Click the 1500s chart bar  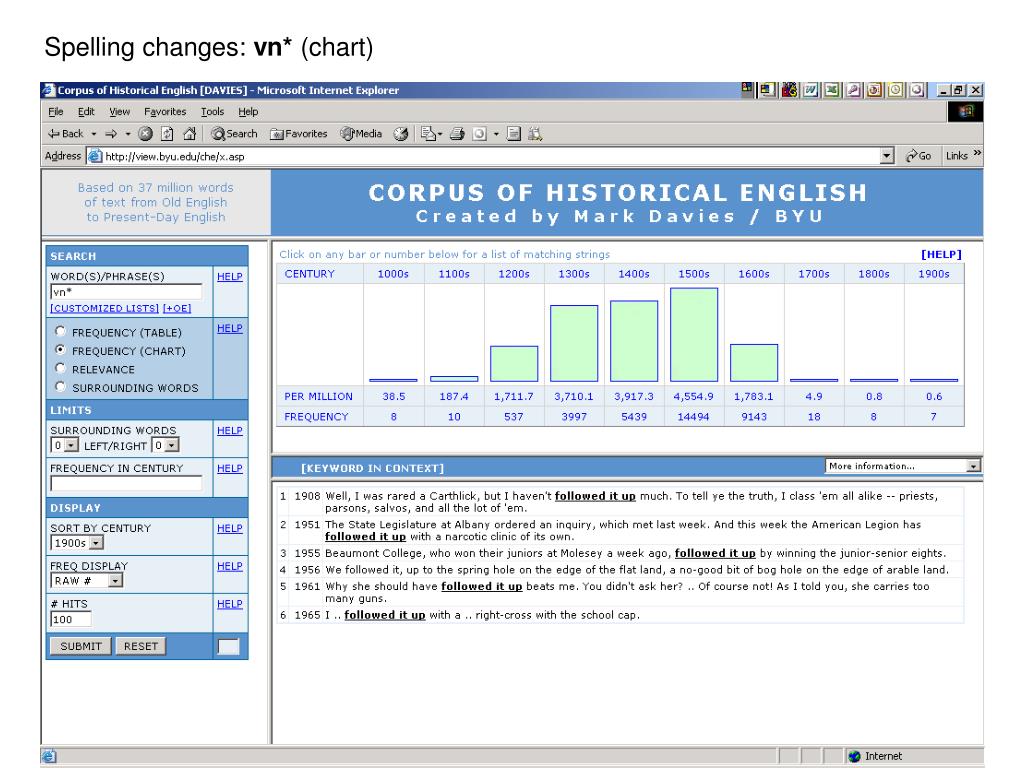694,334
